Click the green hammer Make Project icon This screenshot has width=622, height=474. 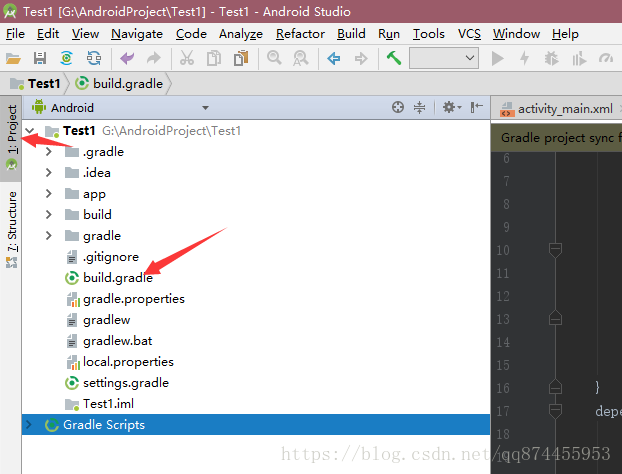[x=394, y=58]
